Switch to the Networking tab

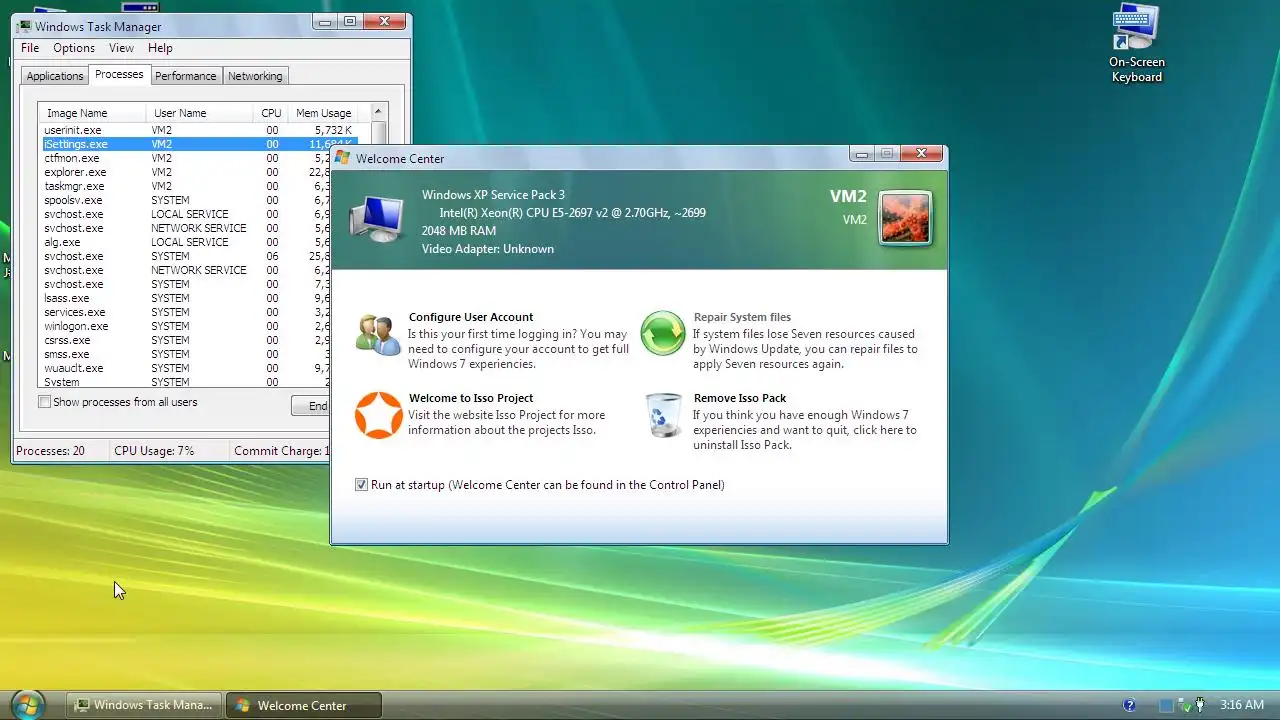255,76
